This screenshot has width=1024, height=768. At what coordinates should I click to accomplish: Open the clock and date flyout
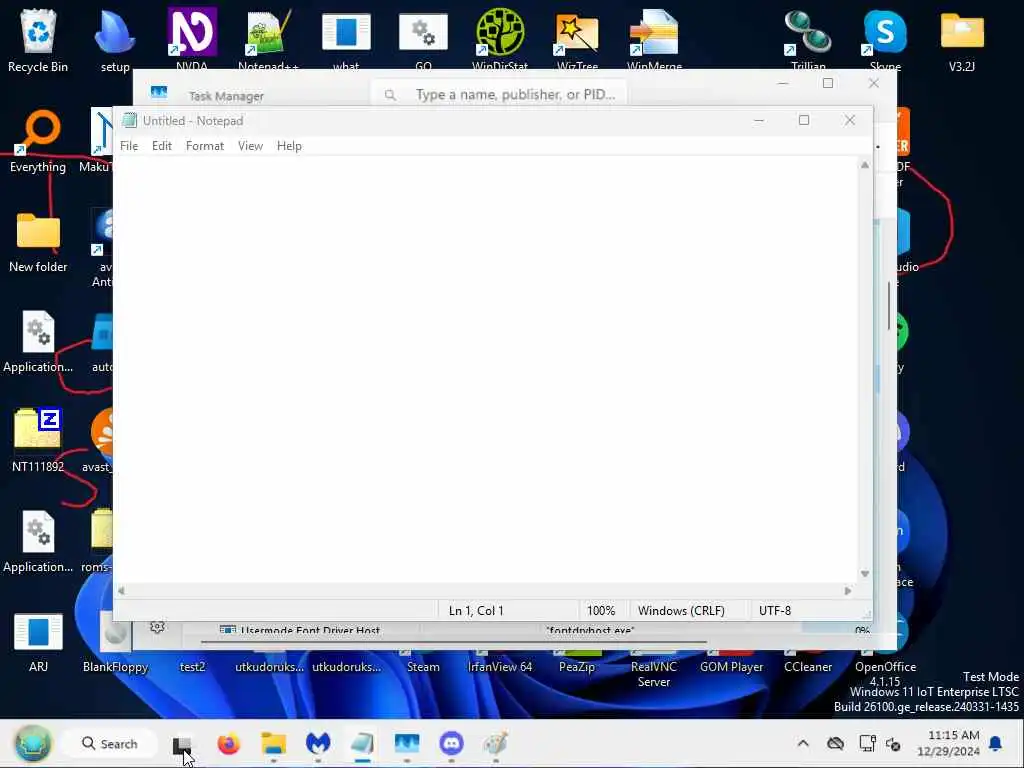pos(948,743)
